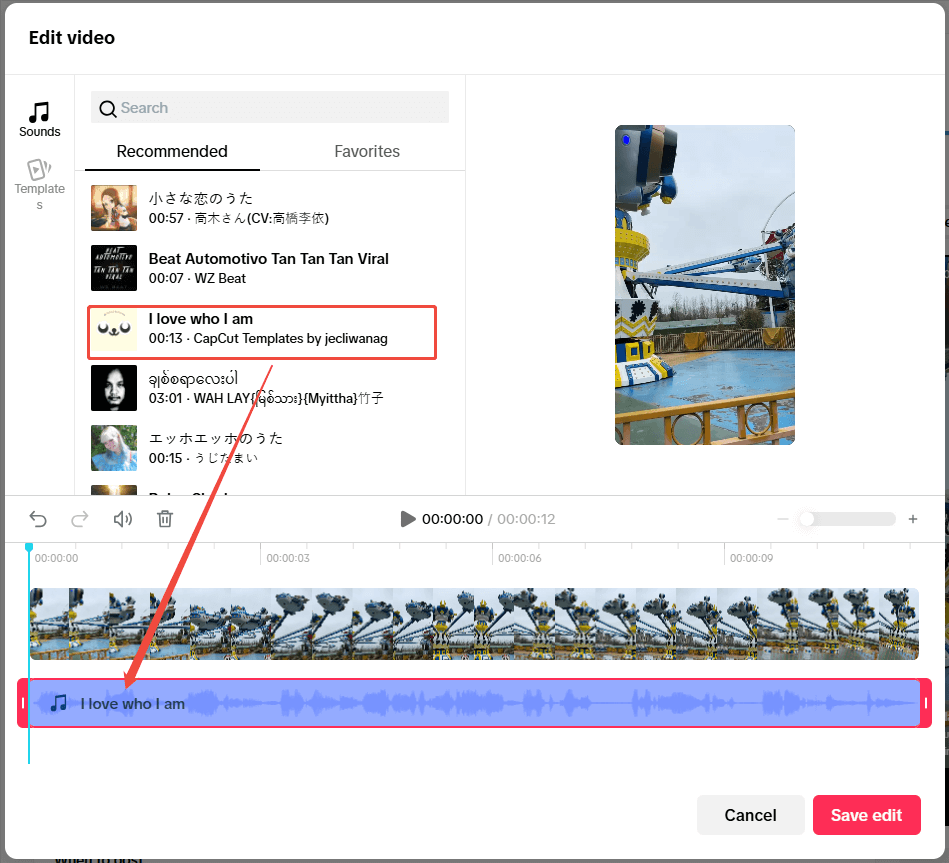Redo the last edit
The image size is (949, 863).
pyautogui.click(x=79, y=519)
